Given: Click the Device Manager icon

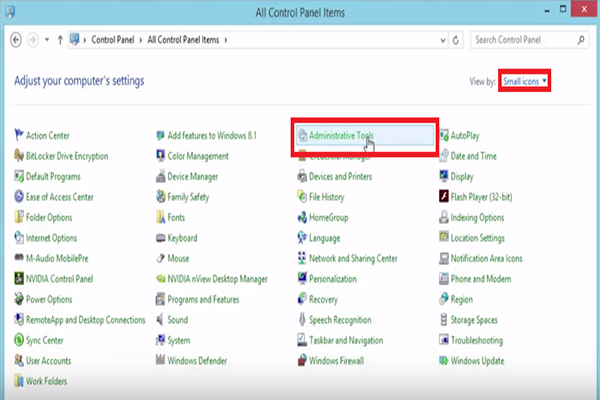Looking at the screenshot, I should (x=161, y=176).
